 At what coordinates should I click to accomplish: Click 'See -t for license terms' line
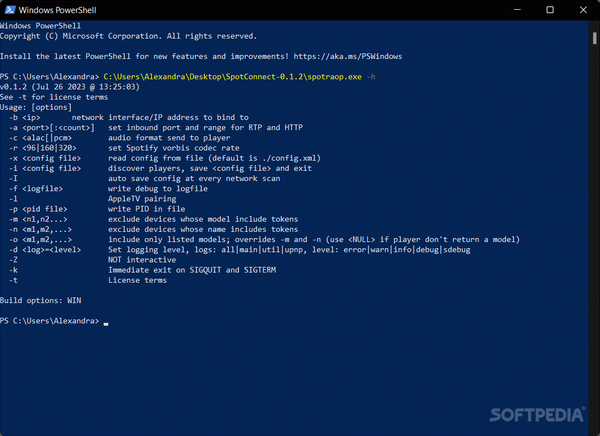click(54, 97)
